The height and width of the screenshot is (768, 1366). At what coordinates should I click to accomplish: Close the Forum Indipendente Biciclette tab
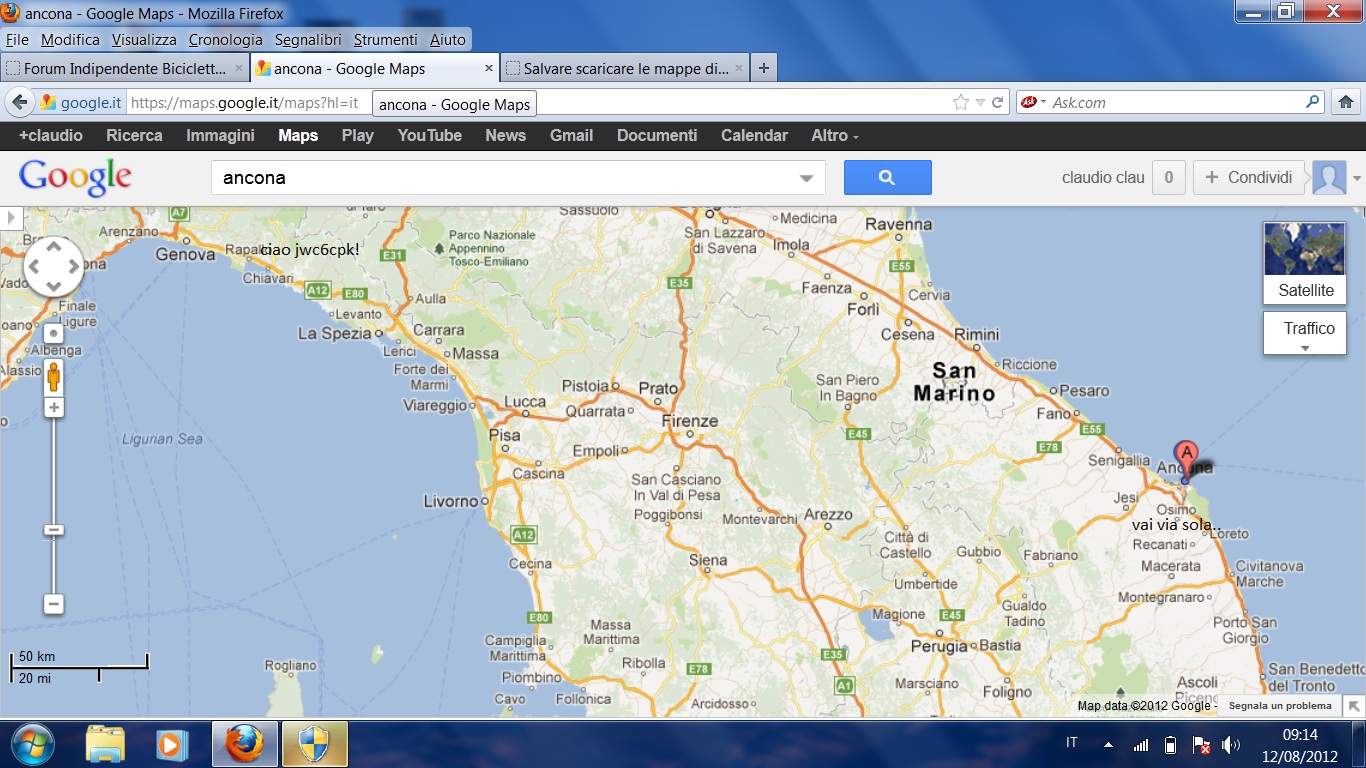pos(238,68)
